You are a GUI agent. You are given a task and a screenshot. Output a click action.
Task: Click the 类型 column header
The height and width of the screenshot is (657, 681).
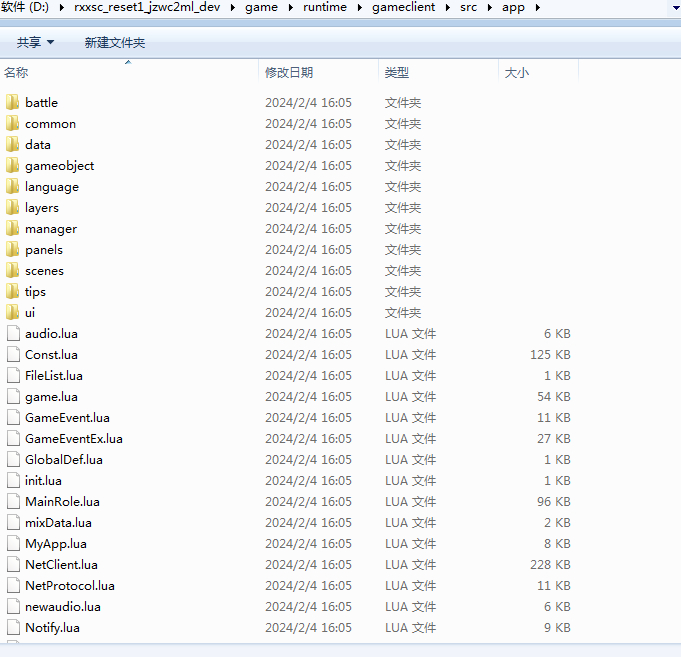point(397,73)
